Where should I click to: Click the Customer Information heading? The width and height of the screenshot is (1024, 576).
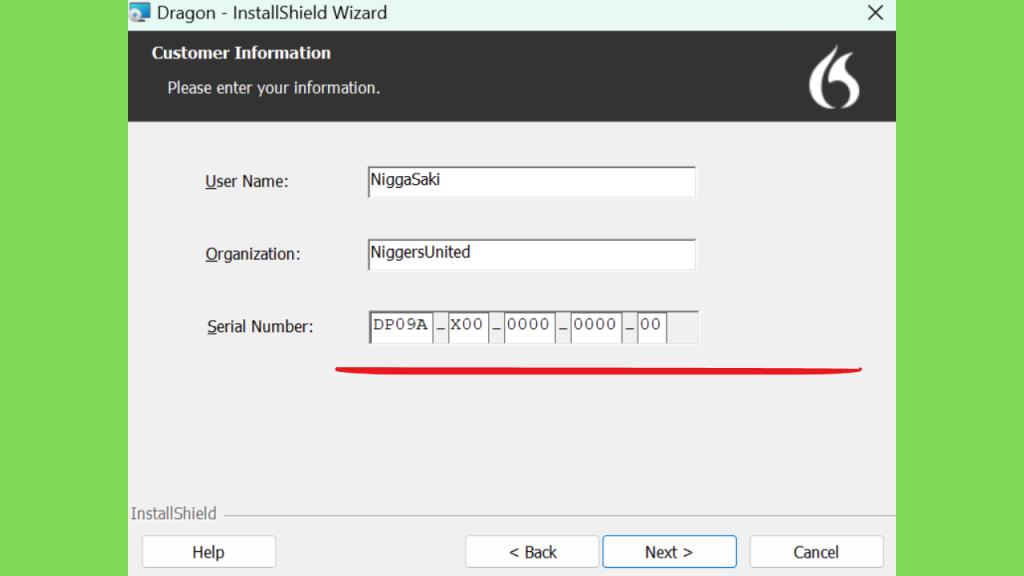[241, 53]
